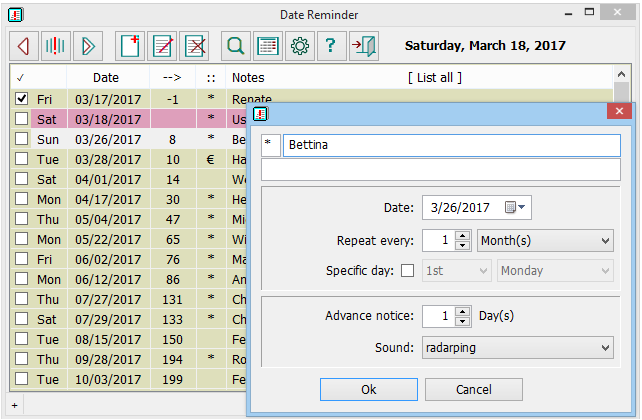Open the Month(s) repeat unit dropdown
This screenshot has height=420, width=642.
[545, 241]
